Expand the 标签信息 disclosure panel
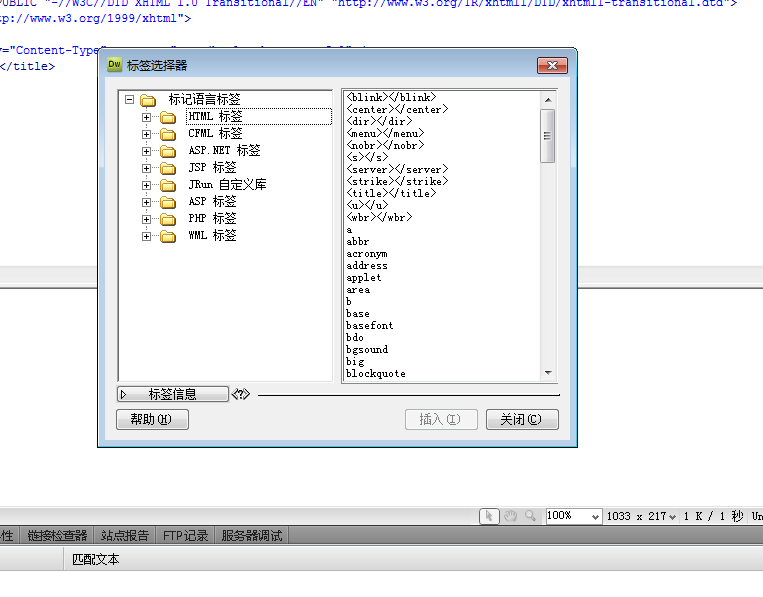763x597 pixels. (124, 395)
